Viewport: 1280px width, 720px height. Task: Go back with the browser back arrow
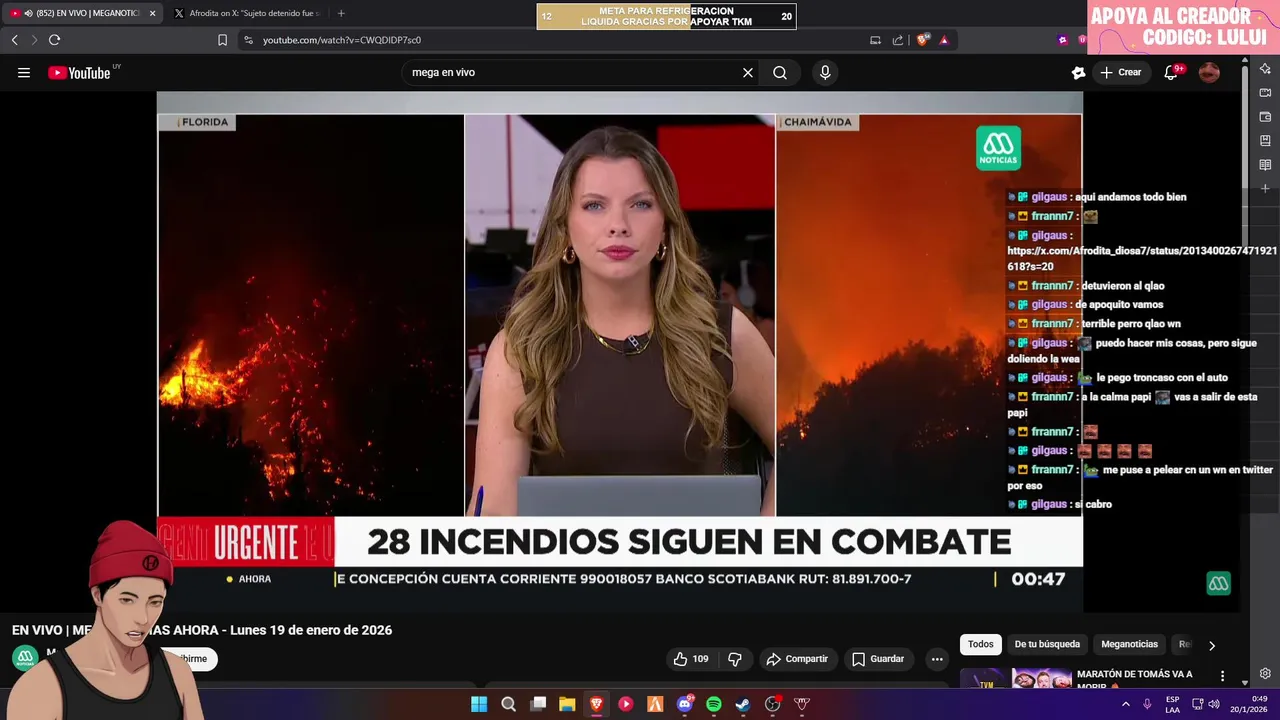point(14,40)
